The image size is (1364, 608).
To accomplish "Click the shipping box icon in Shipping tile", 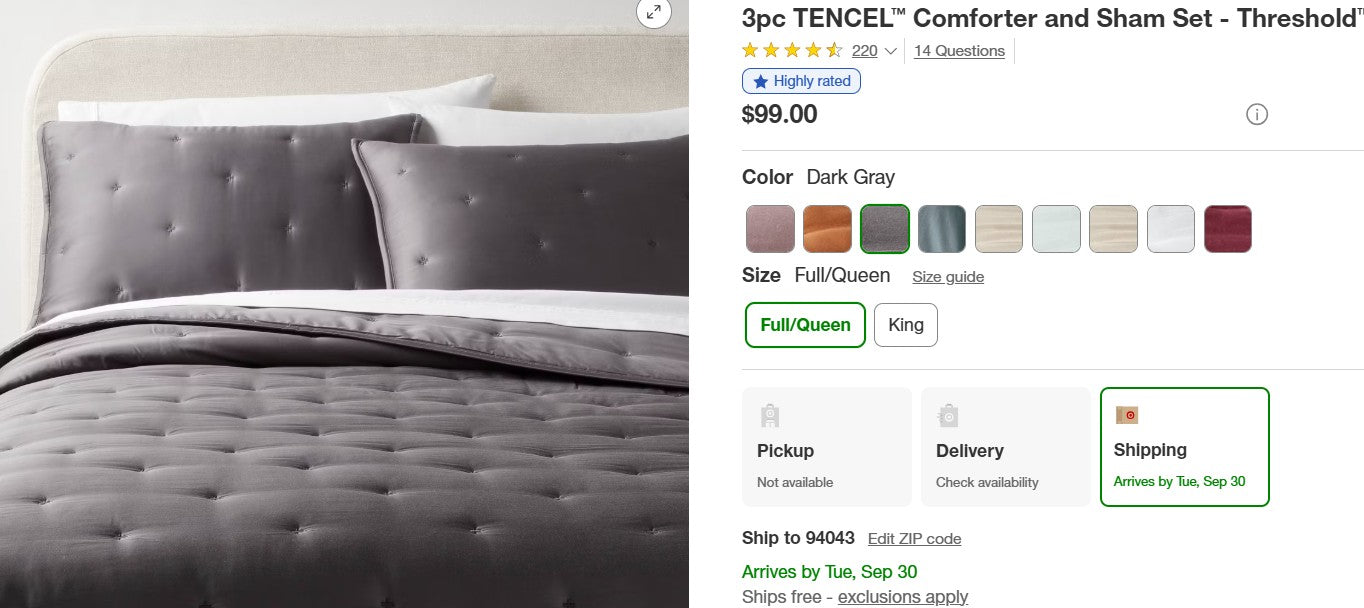I will click(x=1127, y=414).
